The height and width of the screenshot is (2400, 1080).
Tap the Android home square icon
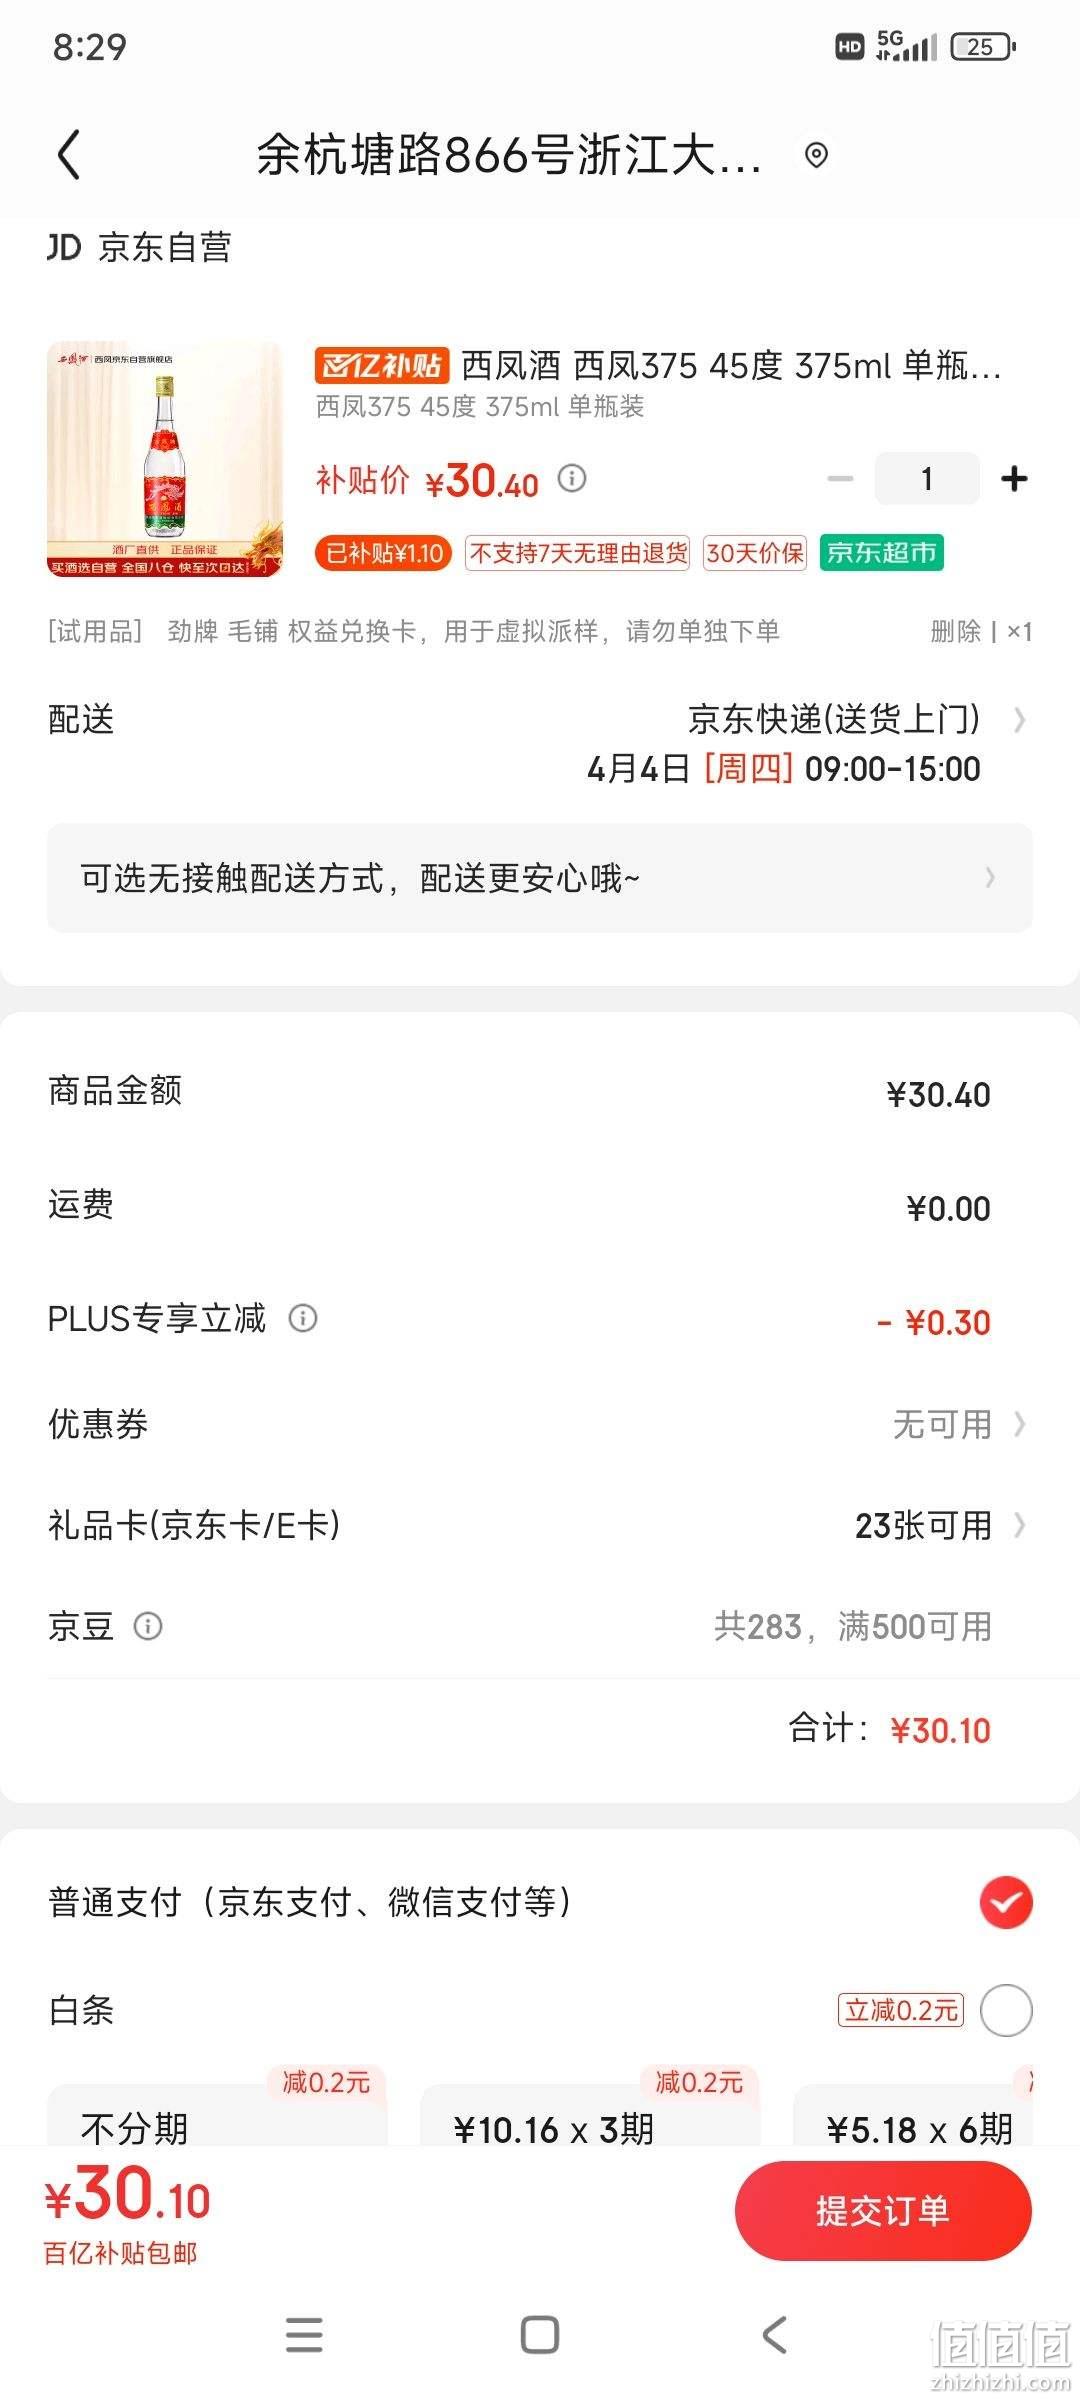pyautogui.click(x=540, y=2335)
